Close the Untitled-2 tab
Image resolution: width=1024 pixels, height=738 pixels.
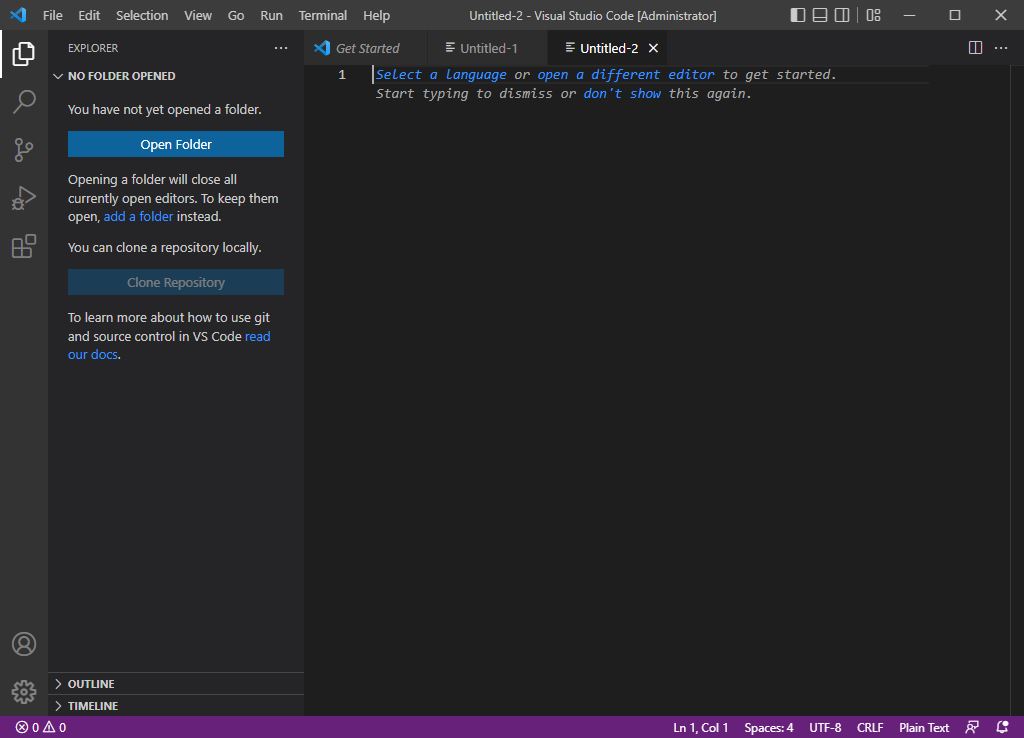[653, 48]
